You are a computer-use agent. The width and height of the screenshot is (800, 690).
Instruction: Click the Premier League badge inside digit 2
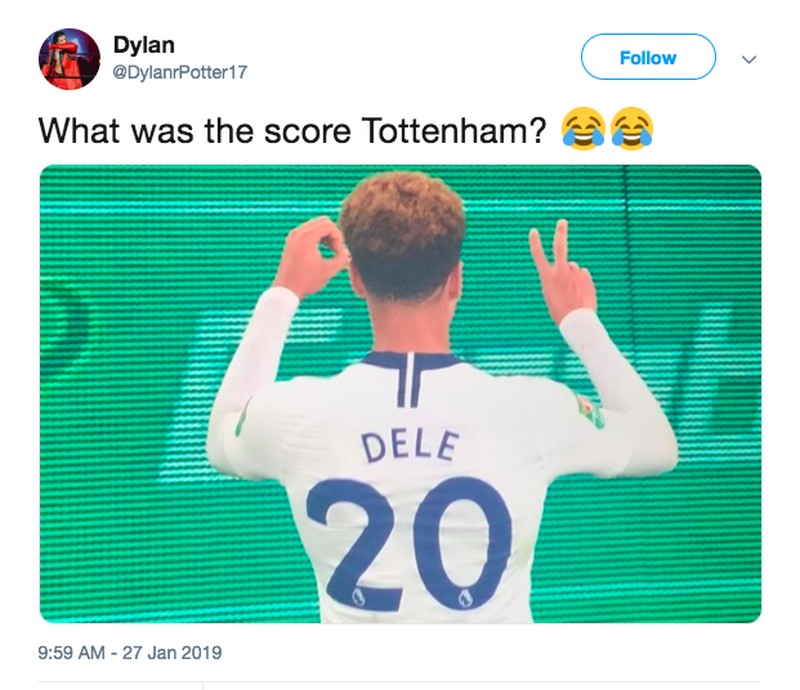pyautogui.click(x=358, y=596)
